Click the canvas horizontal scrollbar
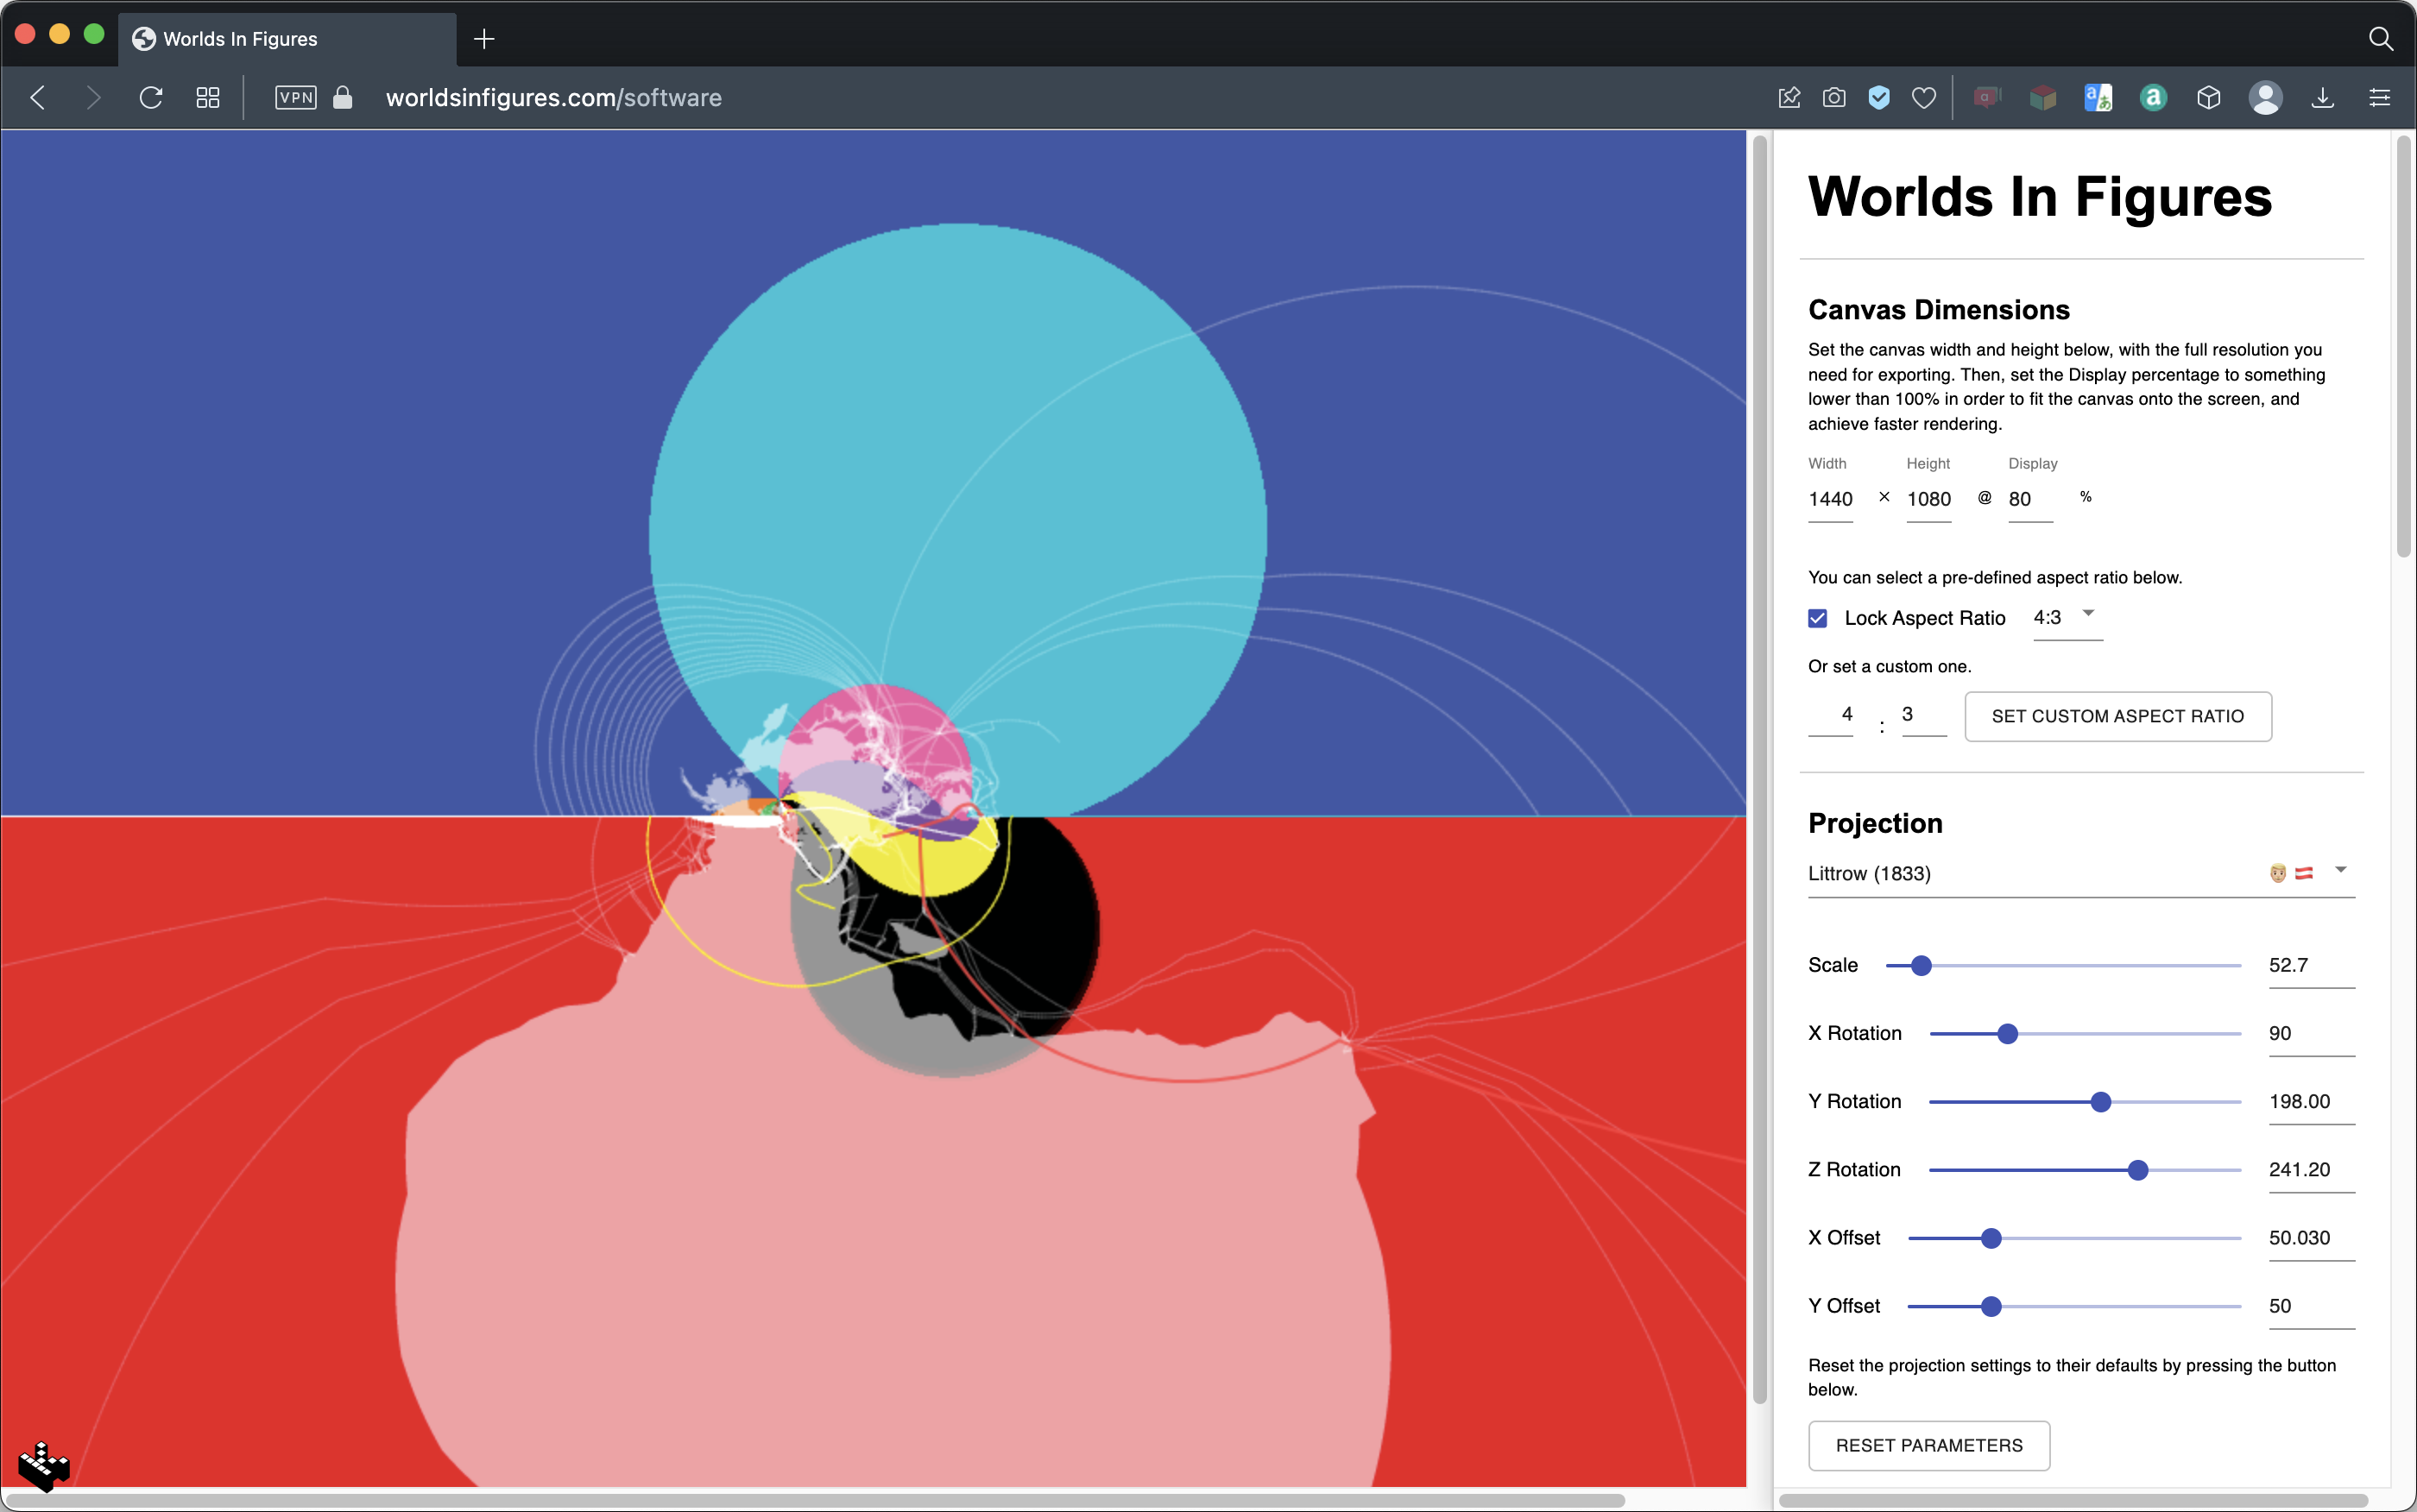Screen dimensions: 2417x1512 point(815,1500)
